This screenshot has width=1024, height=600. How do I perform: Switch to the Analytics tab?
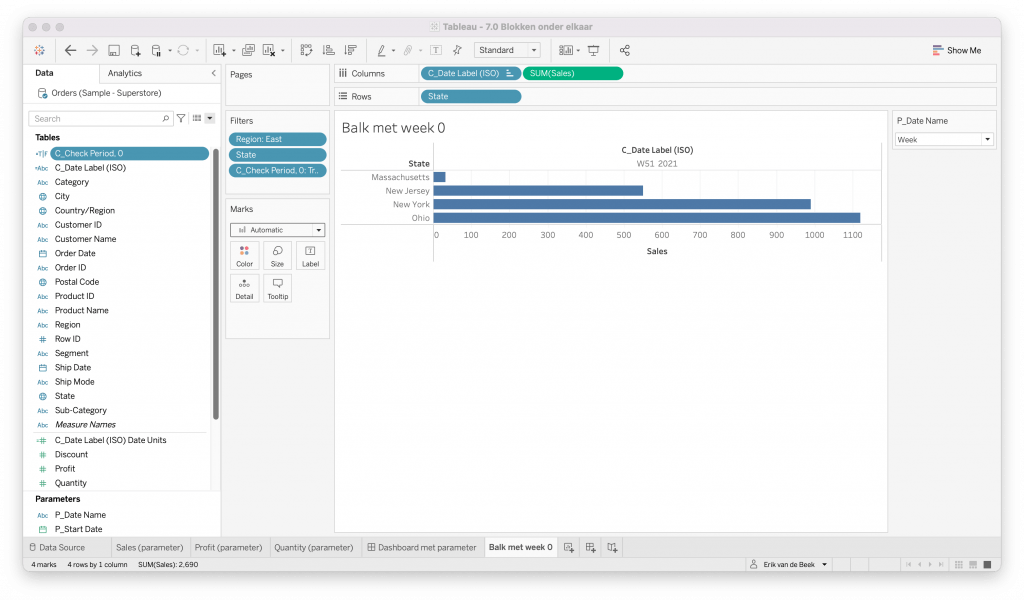(x=125, y=73)
